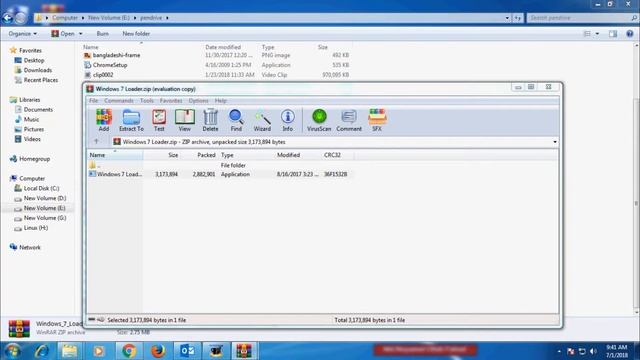Add a Comment to the archive
This screenshot has height=360, width=640.
point(349,120)
